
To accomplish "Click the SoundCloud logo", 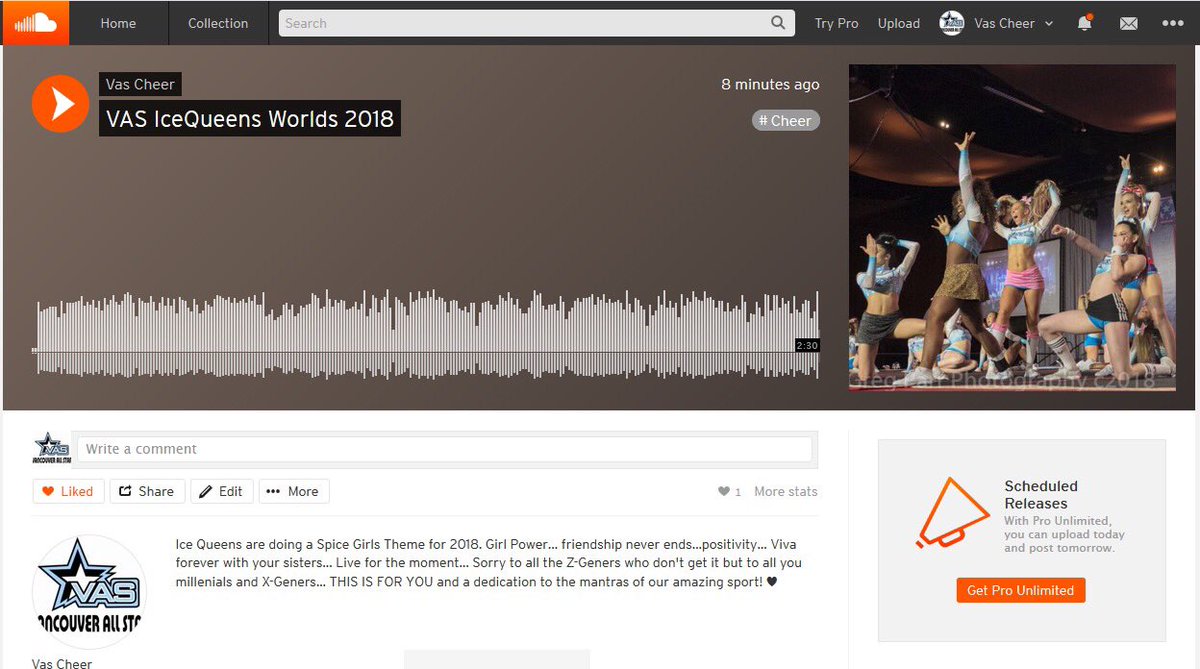I will (36, 22).
